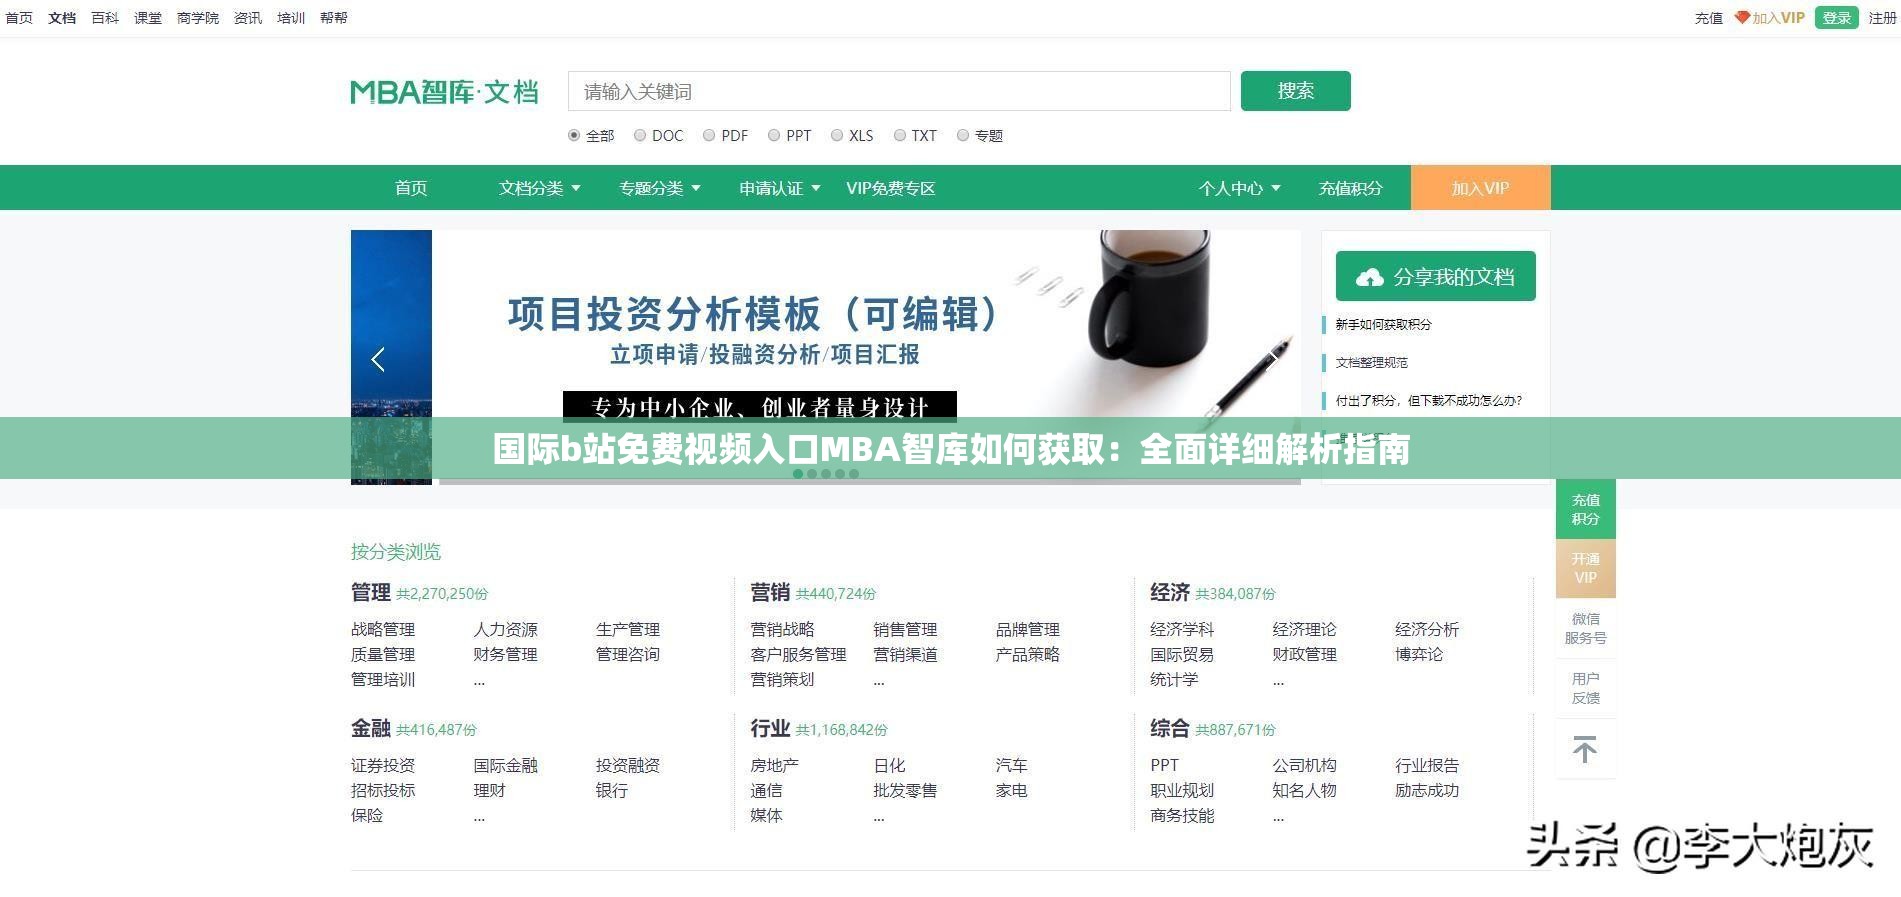Expand the 专题分类 dropdown menu
Viewport: 1901px width, 897px height.
[660, 188]
